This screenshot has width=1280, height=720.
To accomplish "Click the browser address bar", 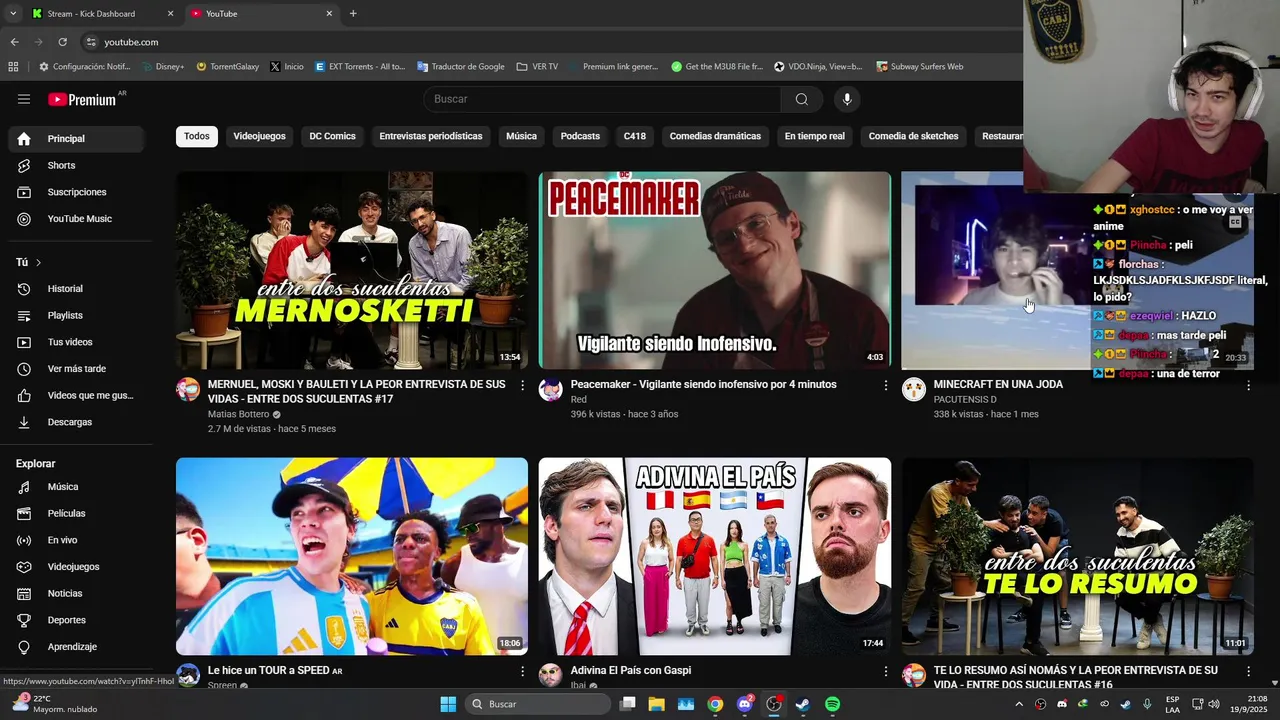I will tap(550, 42).
